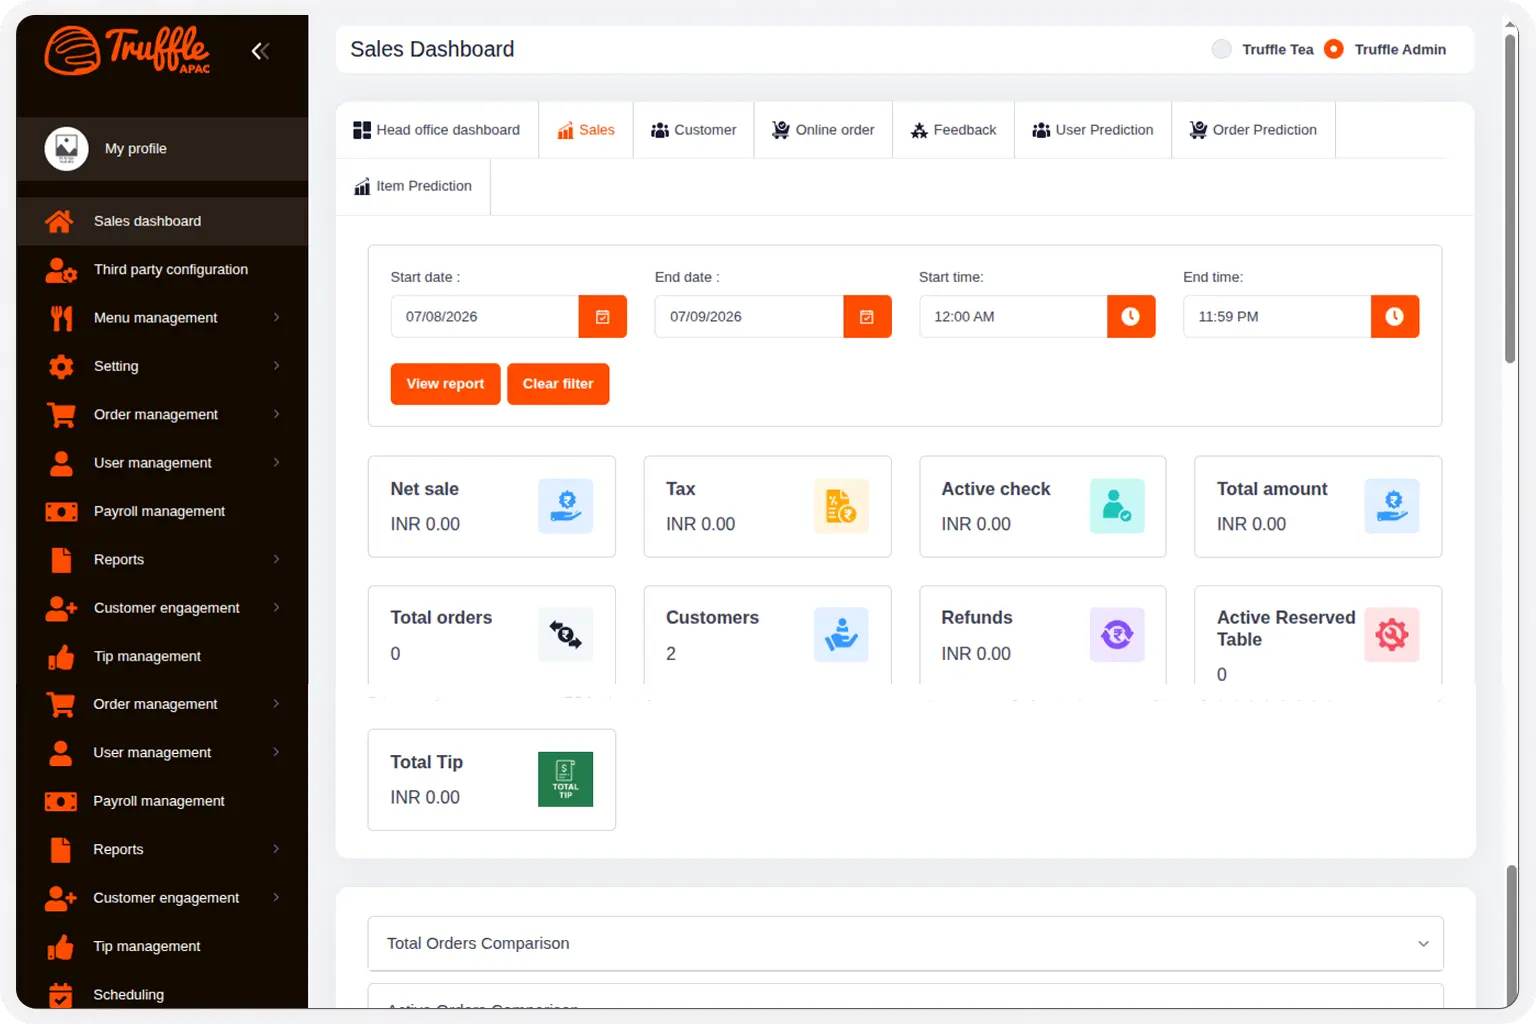Click the Clear filter button
1536x1024 pixels.
[558, 384]
